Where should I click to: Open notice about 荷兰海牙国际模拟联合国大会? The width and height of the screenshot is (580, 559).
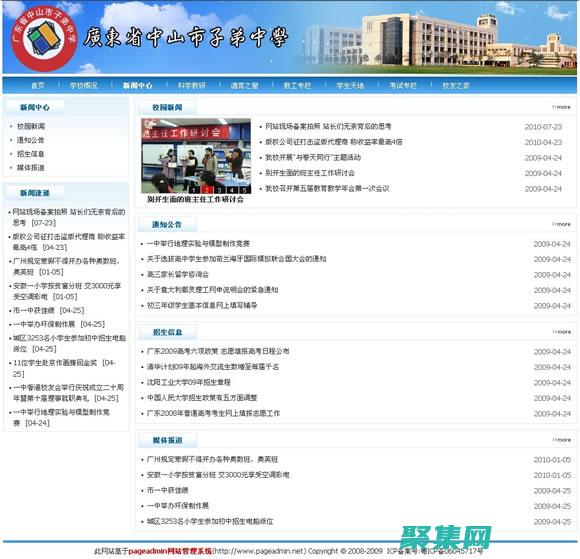237,259
